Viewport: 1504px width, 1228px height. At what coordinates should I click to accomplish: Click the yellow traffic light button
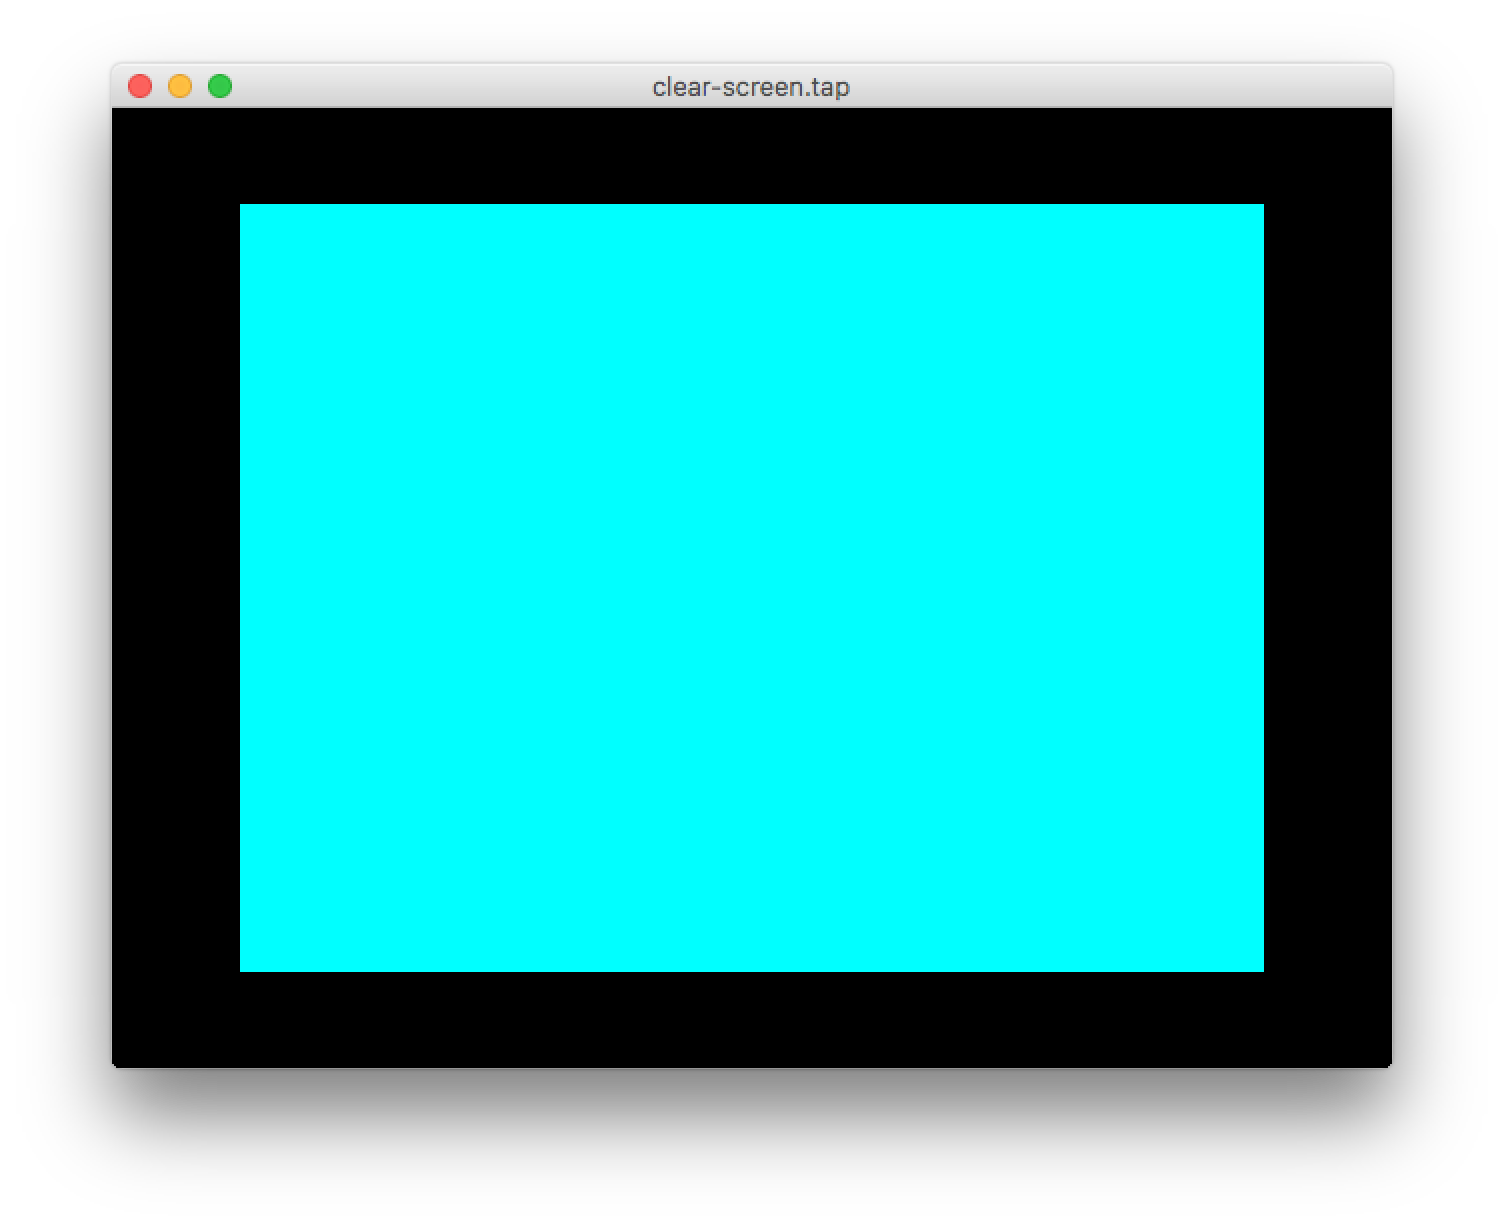coord(180,86)
